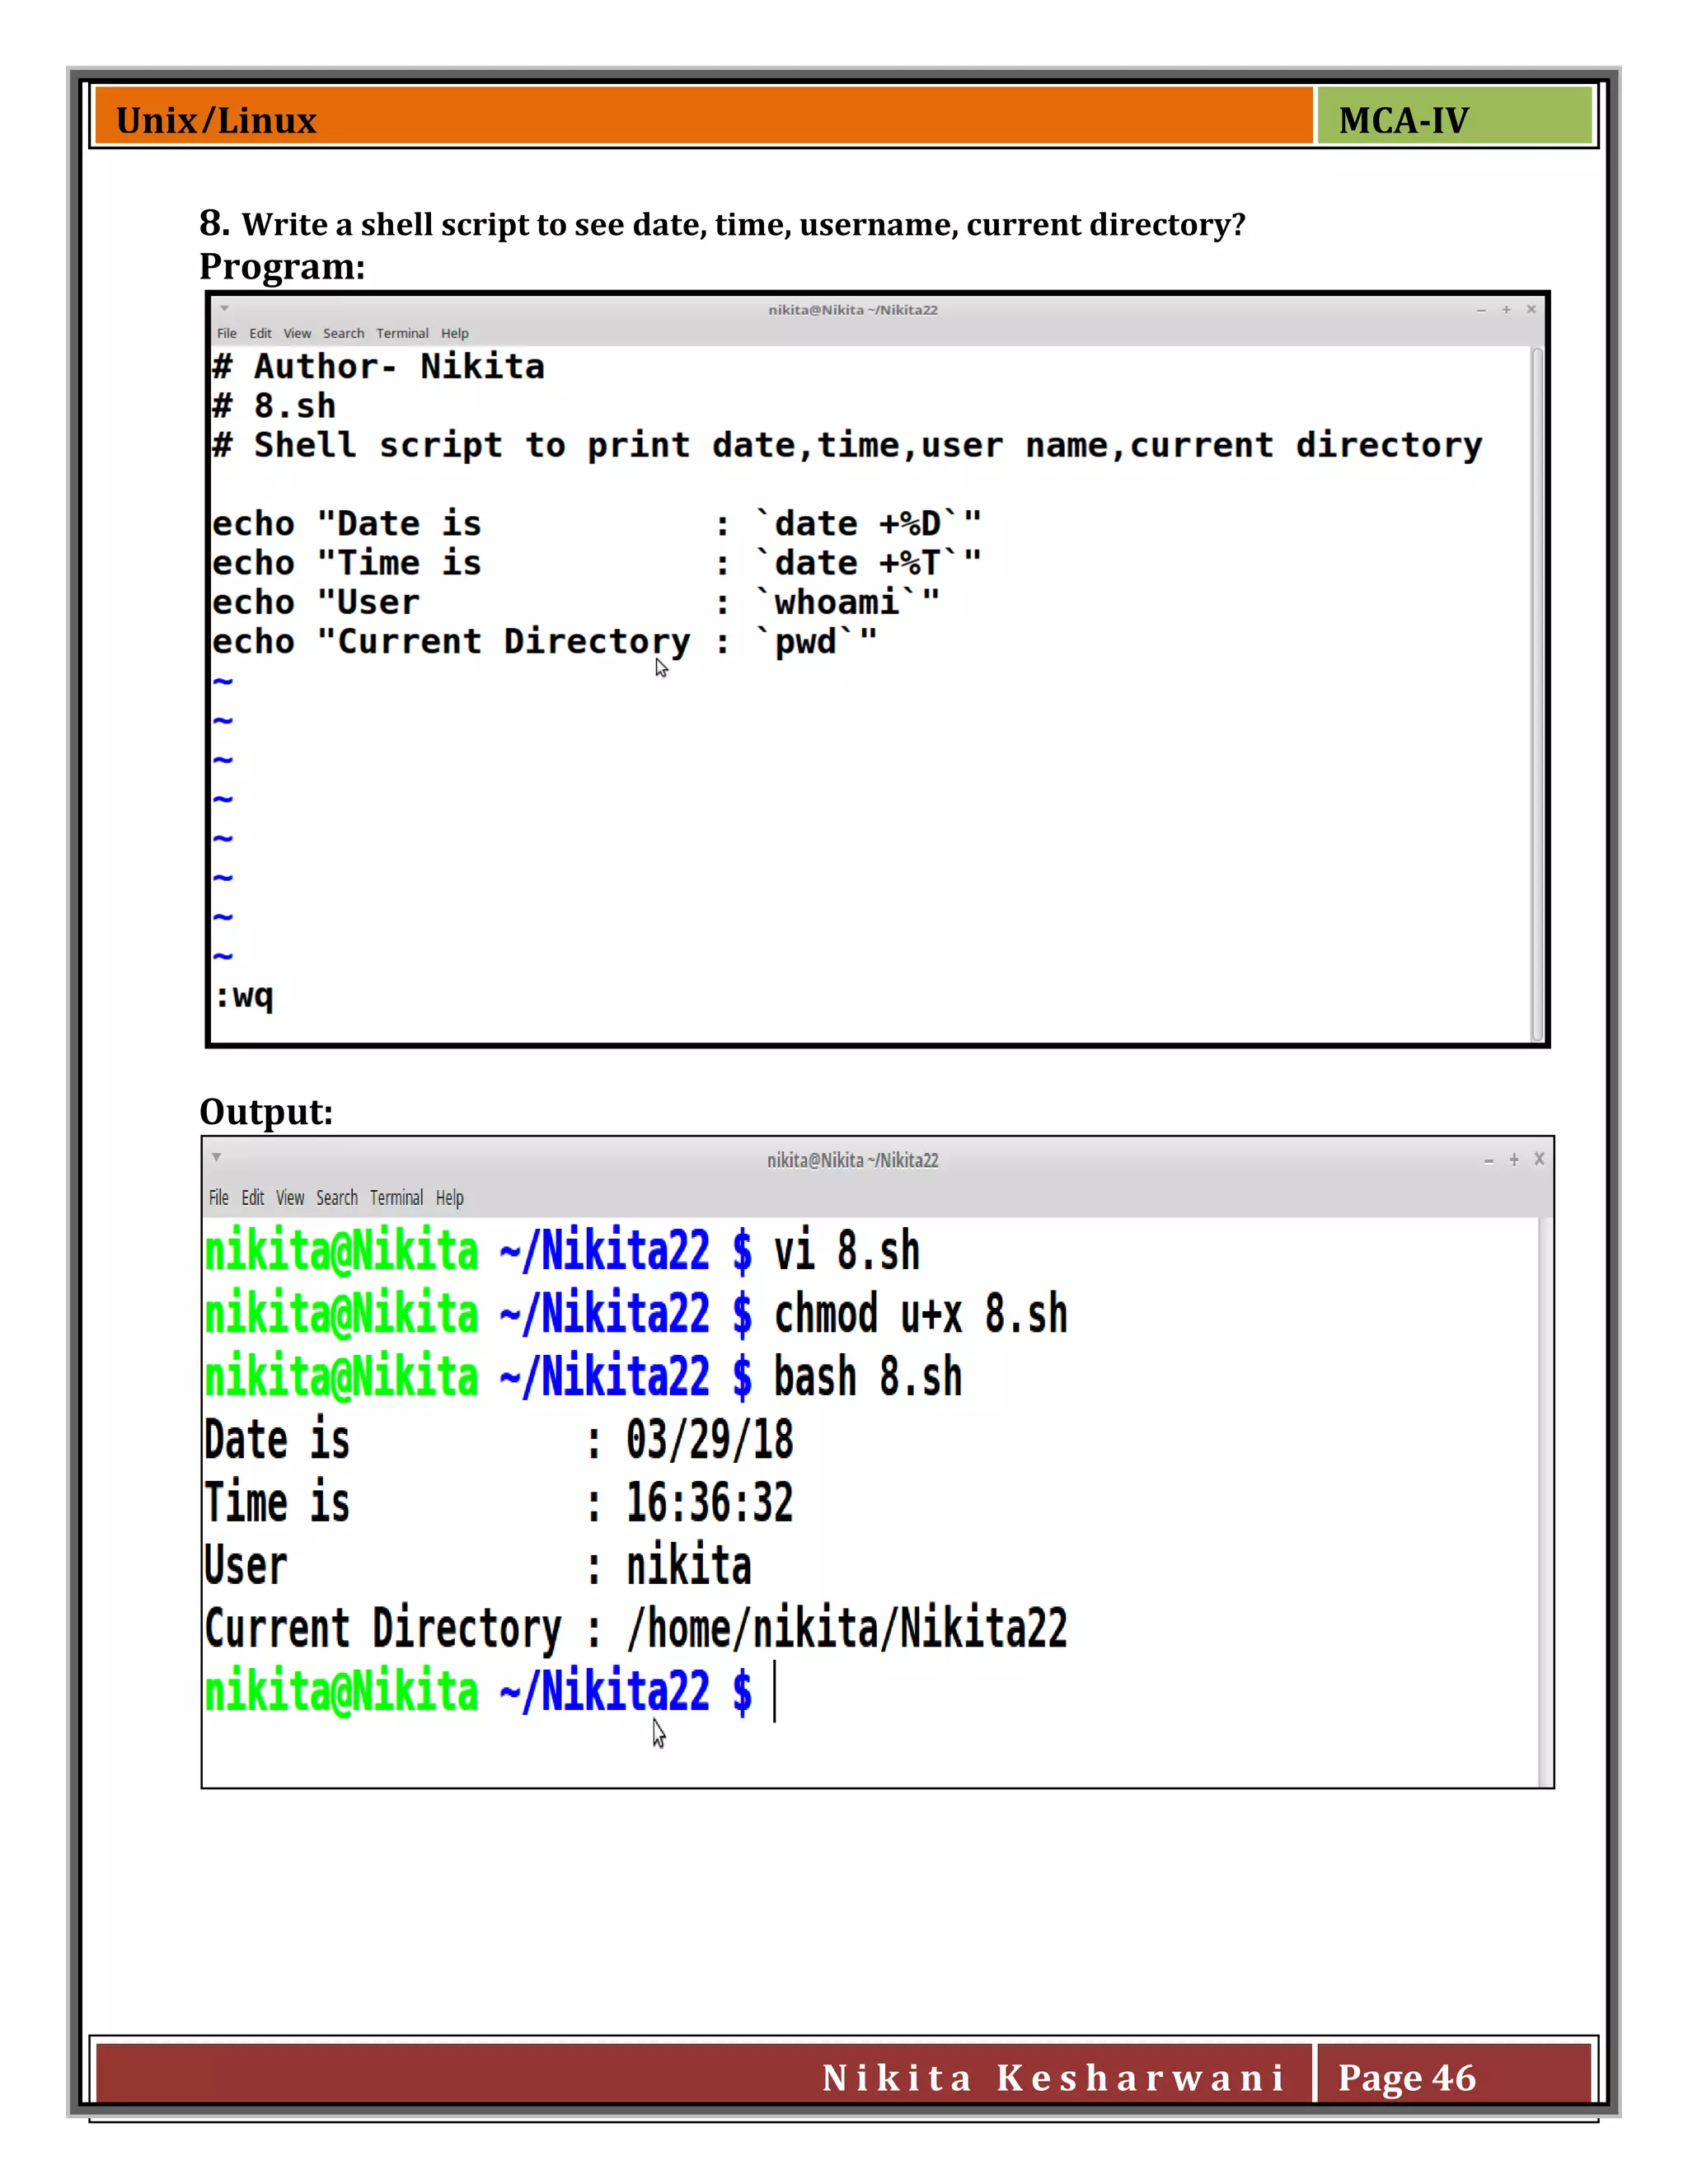Open View menu in top vi terminal window
The image size is (1688, 2184).
point(297,333)
